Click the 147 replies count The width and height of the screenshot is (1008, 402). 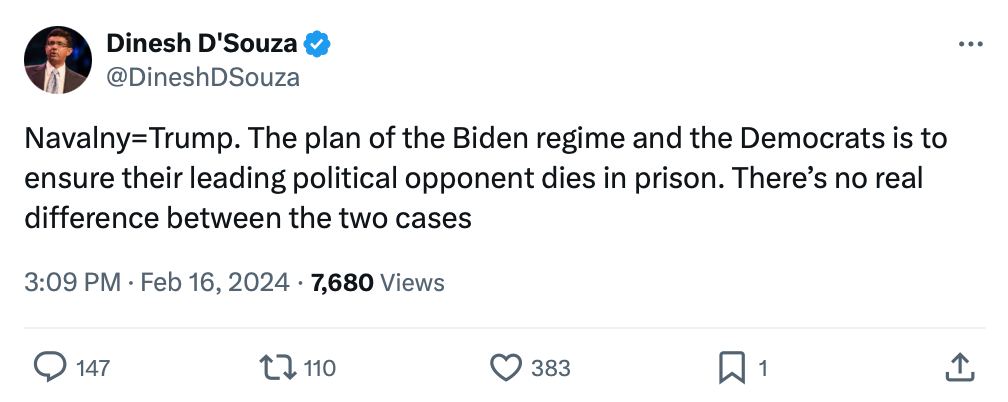pyautogui.click(x=93, y=368)
